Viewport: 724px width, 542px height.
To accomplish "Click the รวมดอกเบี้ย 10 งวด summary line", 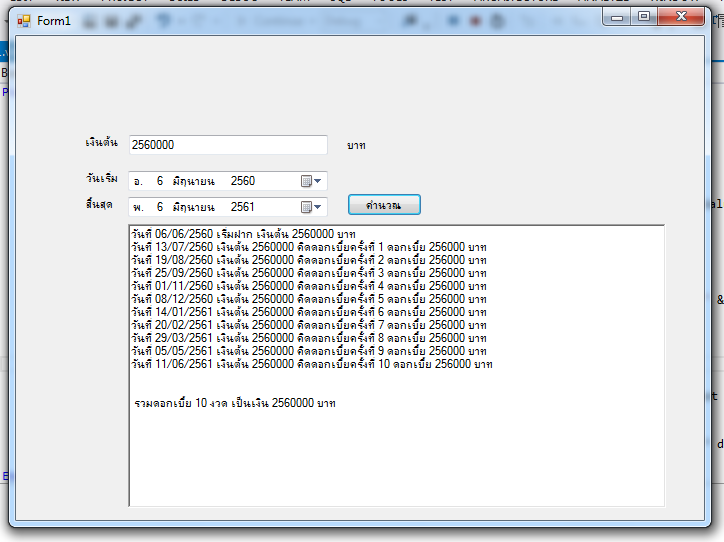I will (x=235, y=403).
